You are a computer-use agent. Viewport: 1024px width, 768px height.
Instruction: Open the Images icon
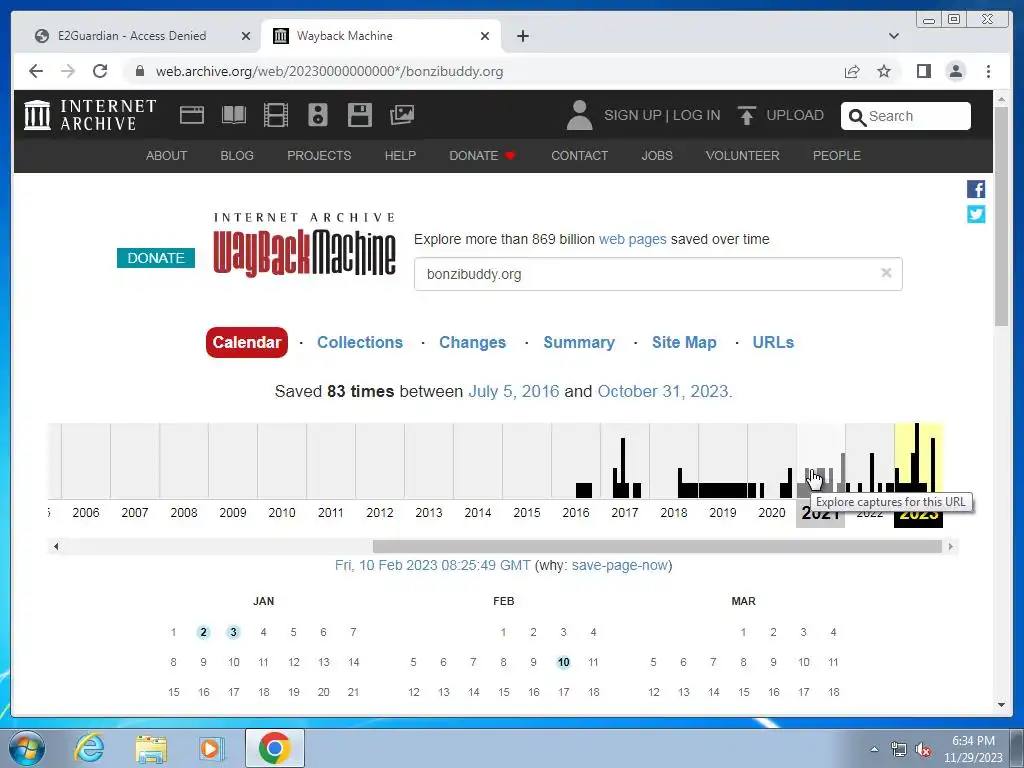[402, 115]
